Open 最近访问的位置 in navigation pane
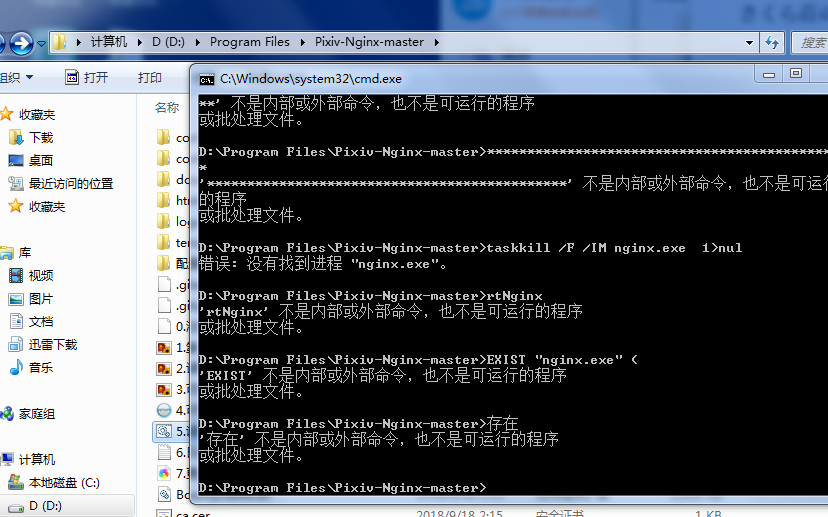The image size is (828, 517). (71, 184)
